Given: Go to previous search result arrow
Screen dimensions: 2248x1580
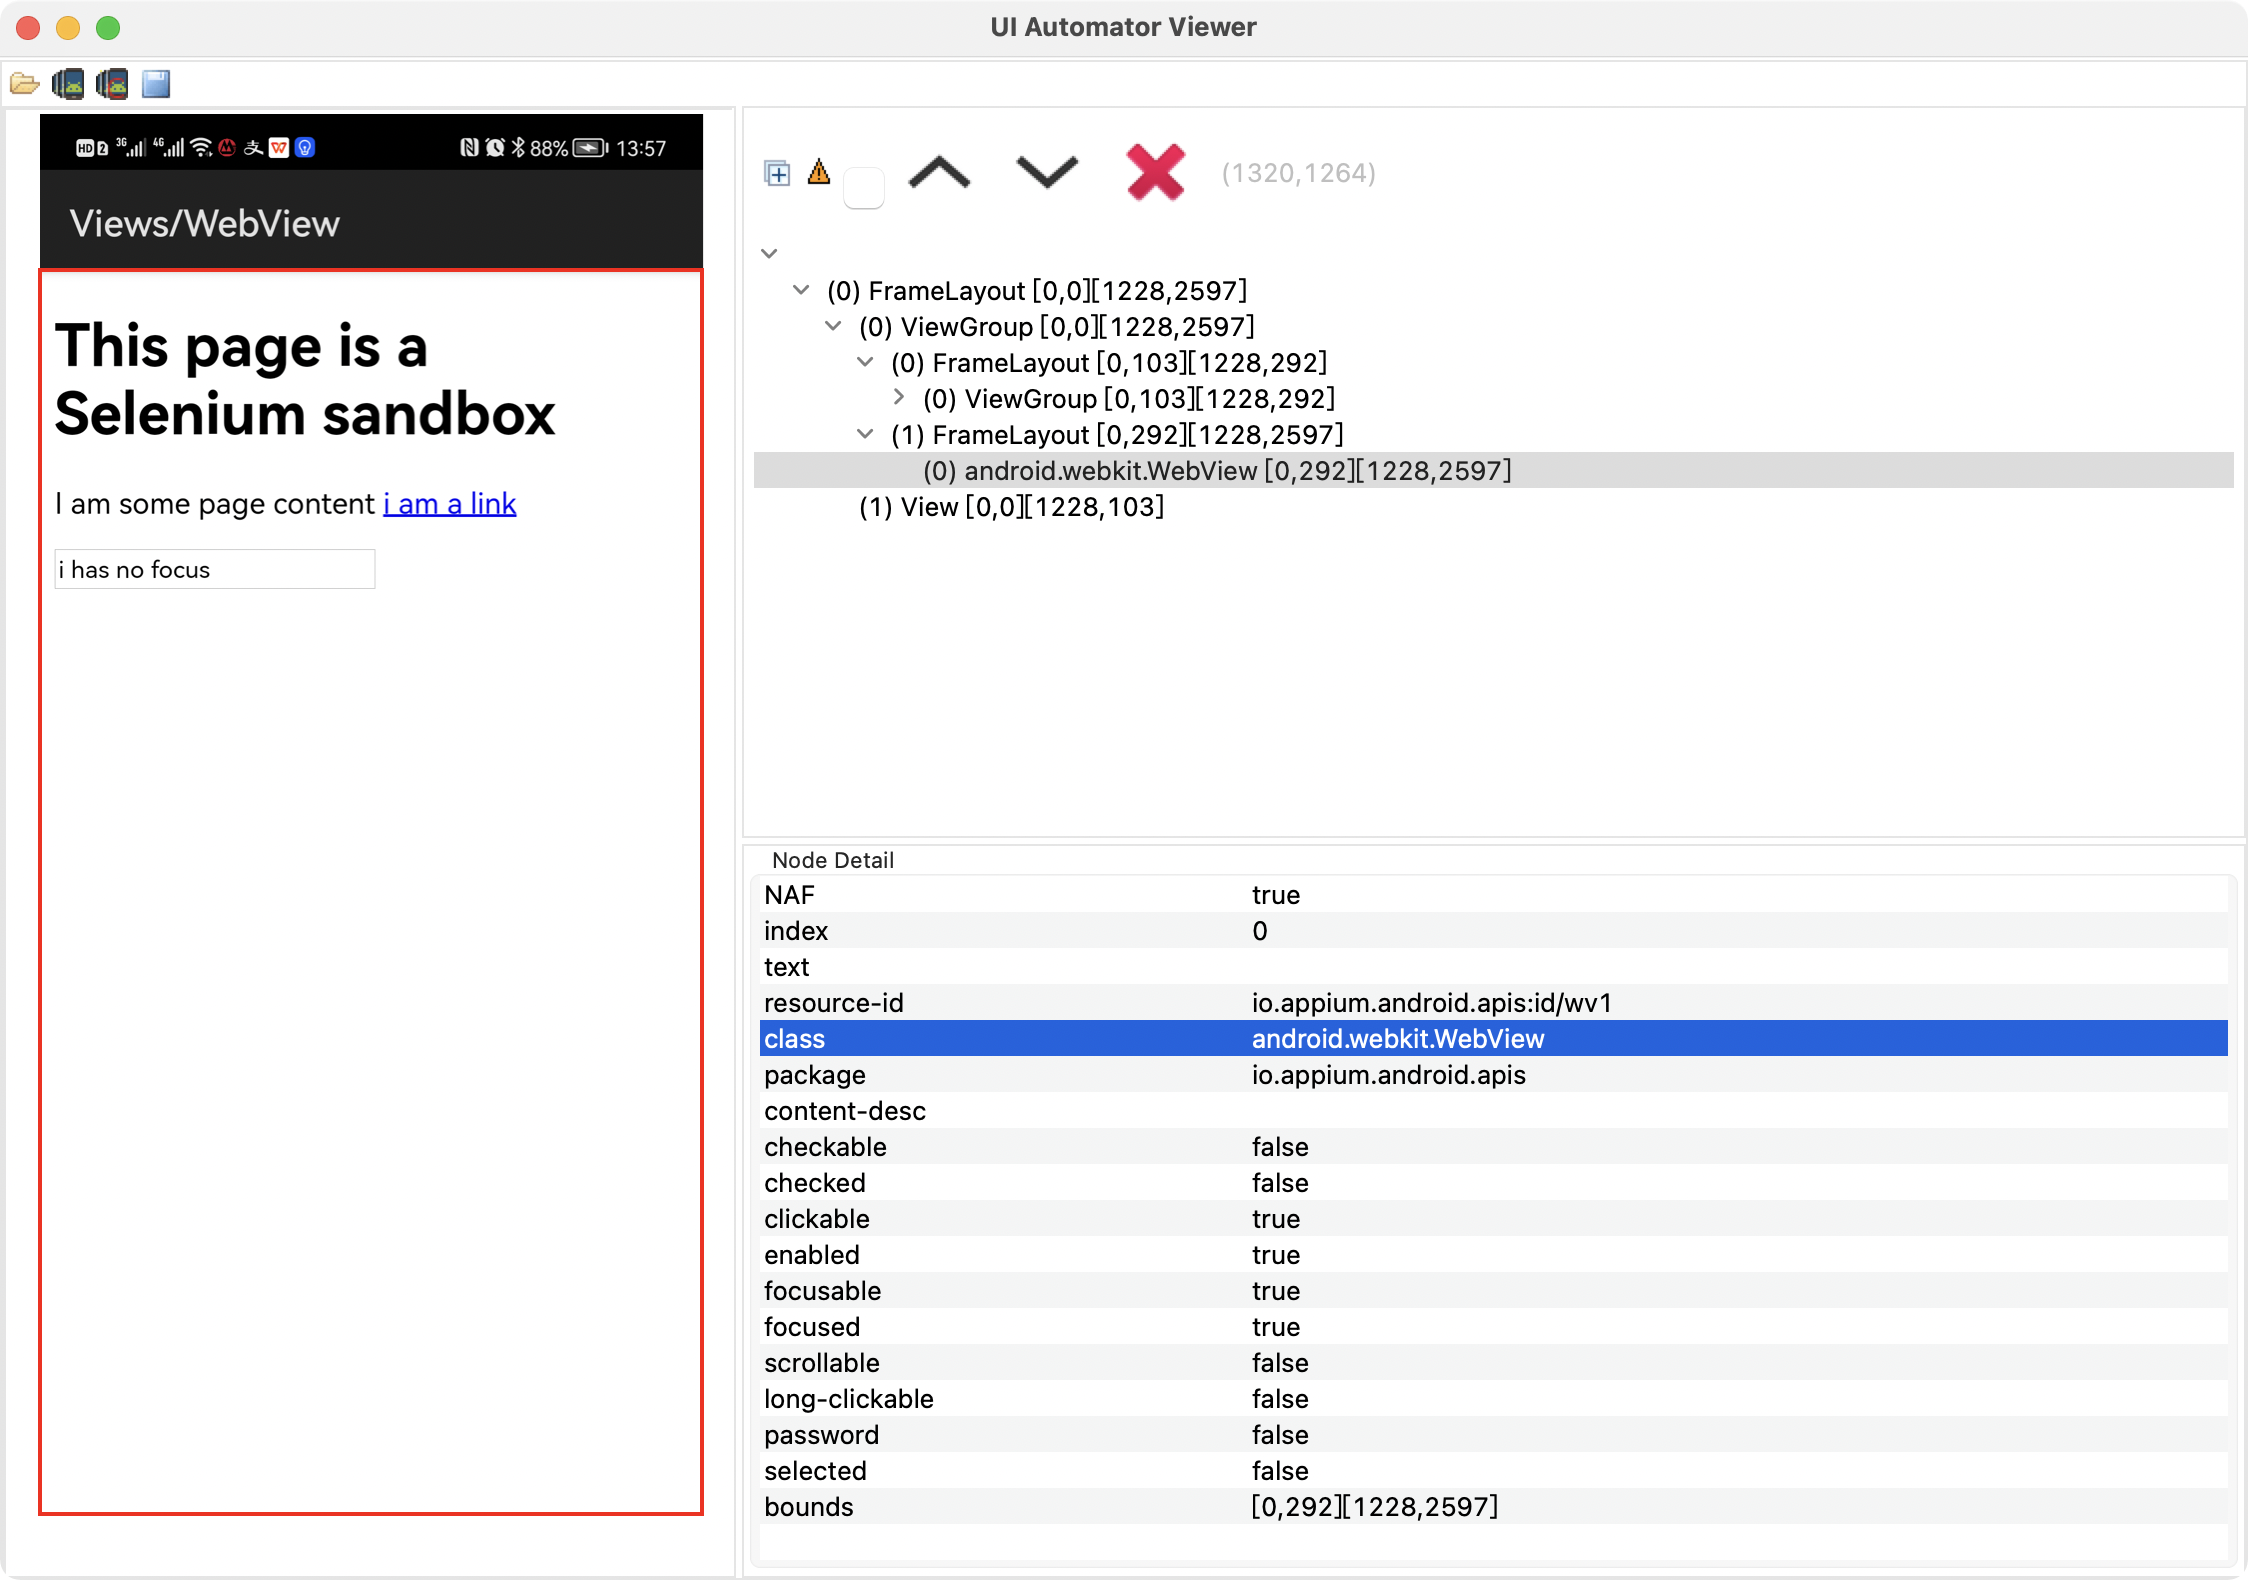Looking at the screenshot, I should [x=939, y=173].
